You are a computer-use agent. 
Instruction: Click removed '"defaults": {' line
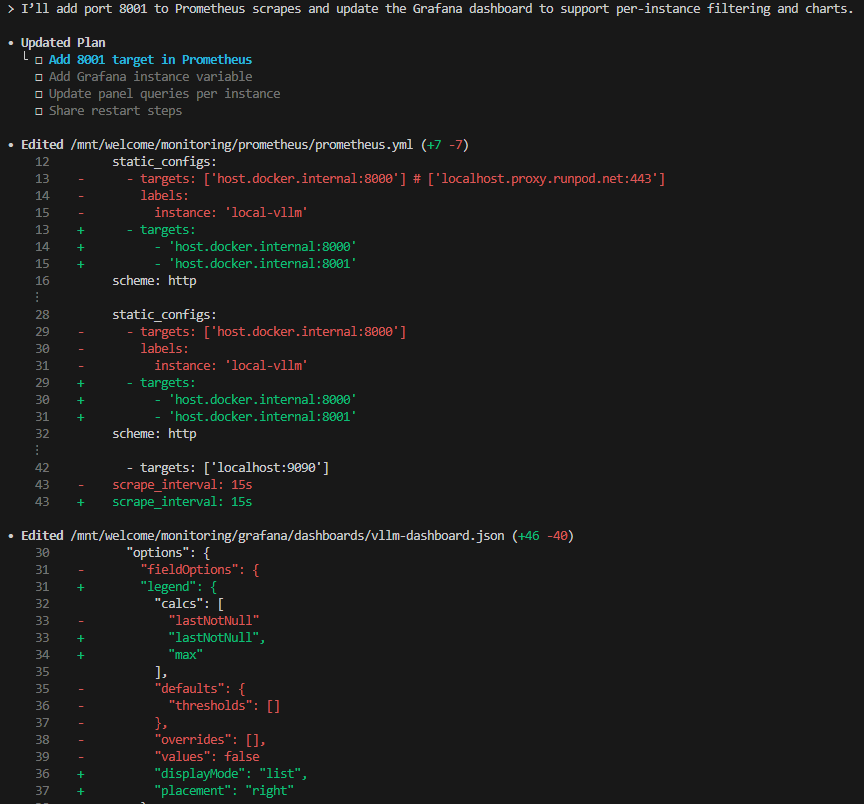[199, 688]
